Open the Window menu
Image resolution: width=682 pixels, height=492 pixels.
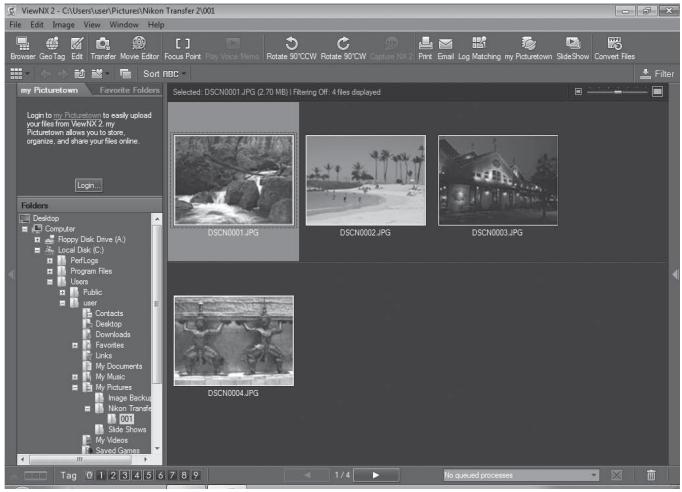click(x=124, y=25)
